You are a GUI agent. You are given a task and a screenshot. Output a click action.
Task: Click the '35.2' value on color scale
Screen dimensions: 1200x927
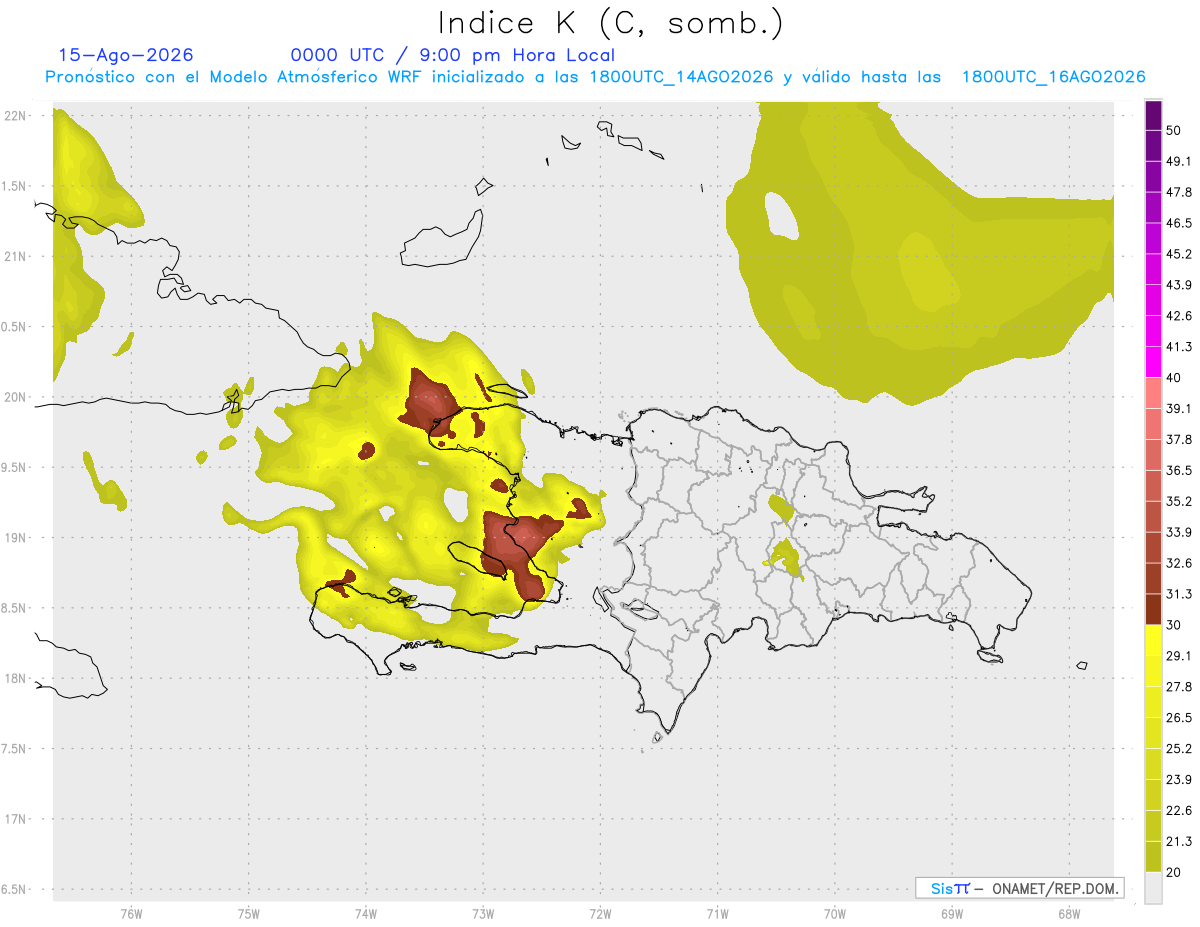(1179, 501)
